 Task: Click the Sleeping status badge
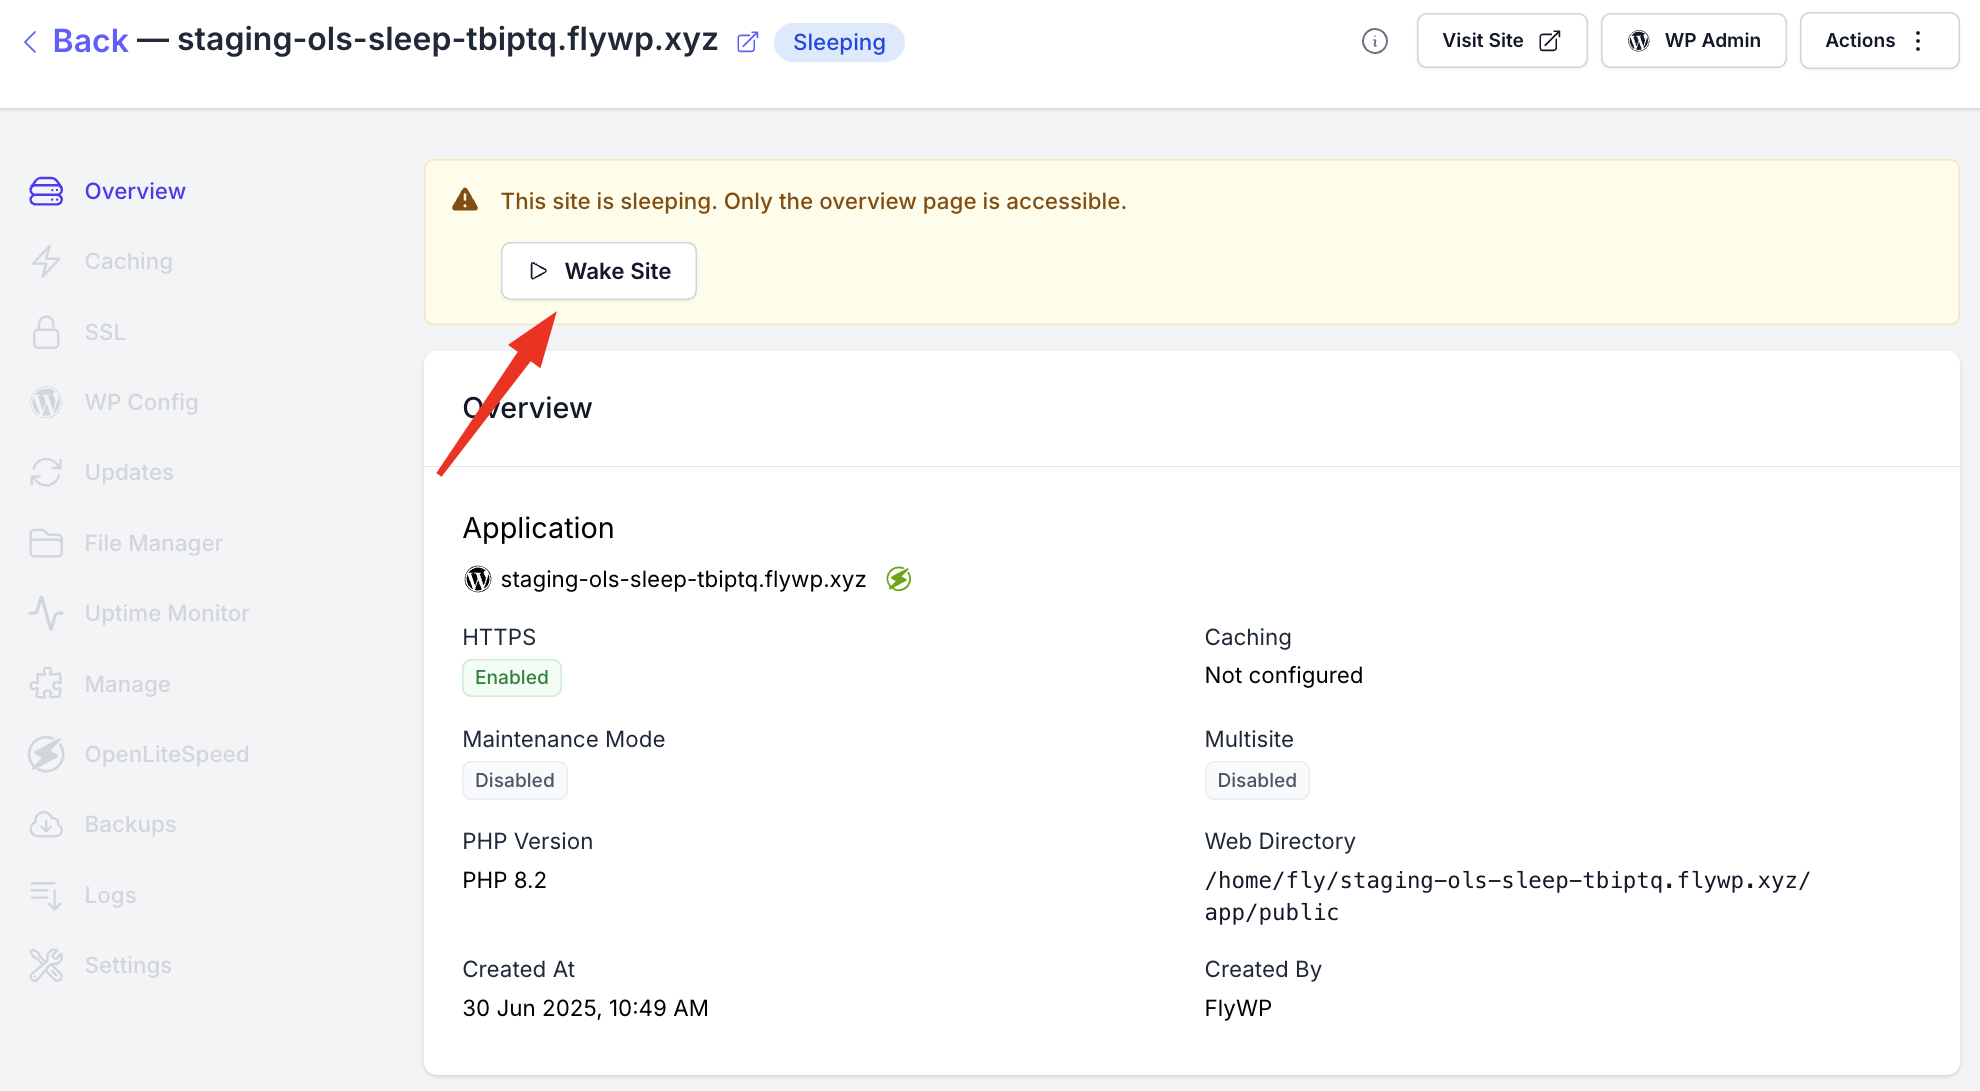(839, 42)
